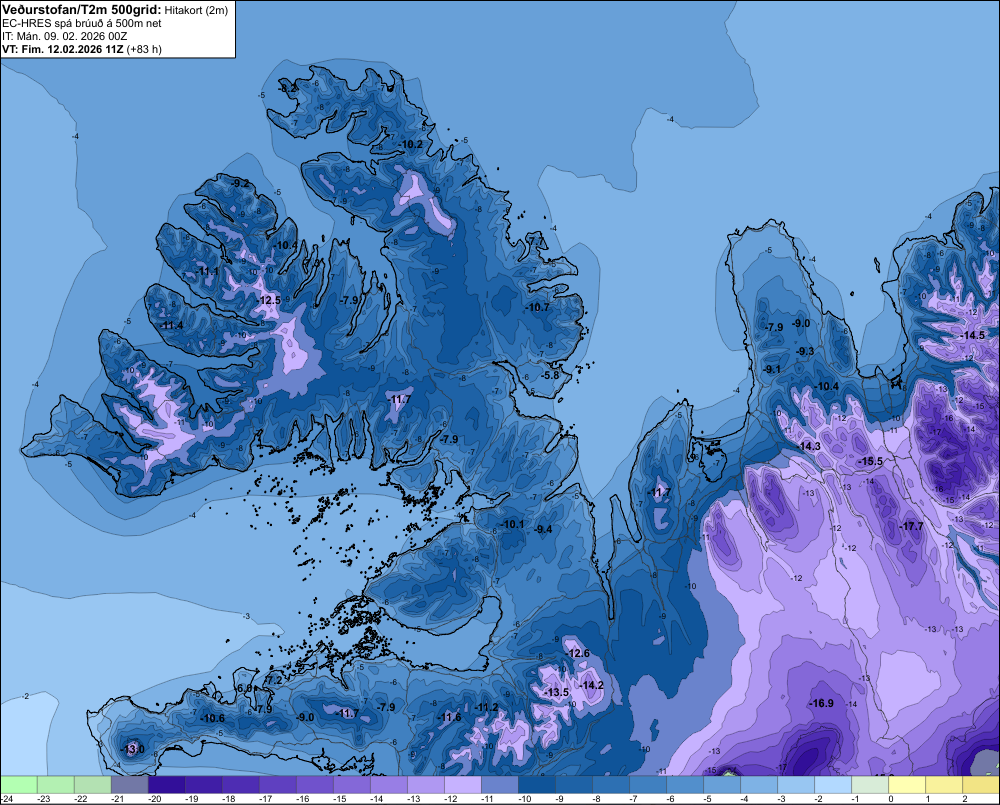This screenshot has width=1000, height=805.
Task: Click the -17.7 temperature label
Action: 911,526
